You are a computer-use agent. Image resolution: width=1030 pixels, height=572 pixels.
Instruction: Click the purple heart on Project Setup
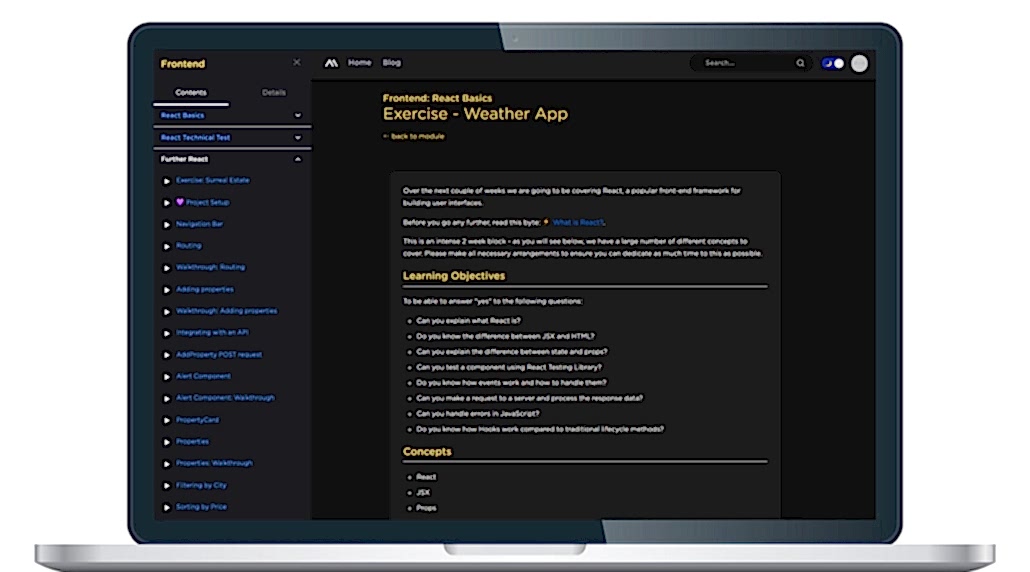tap(180, 202)
